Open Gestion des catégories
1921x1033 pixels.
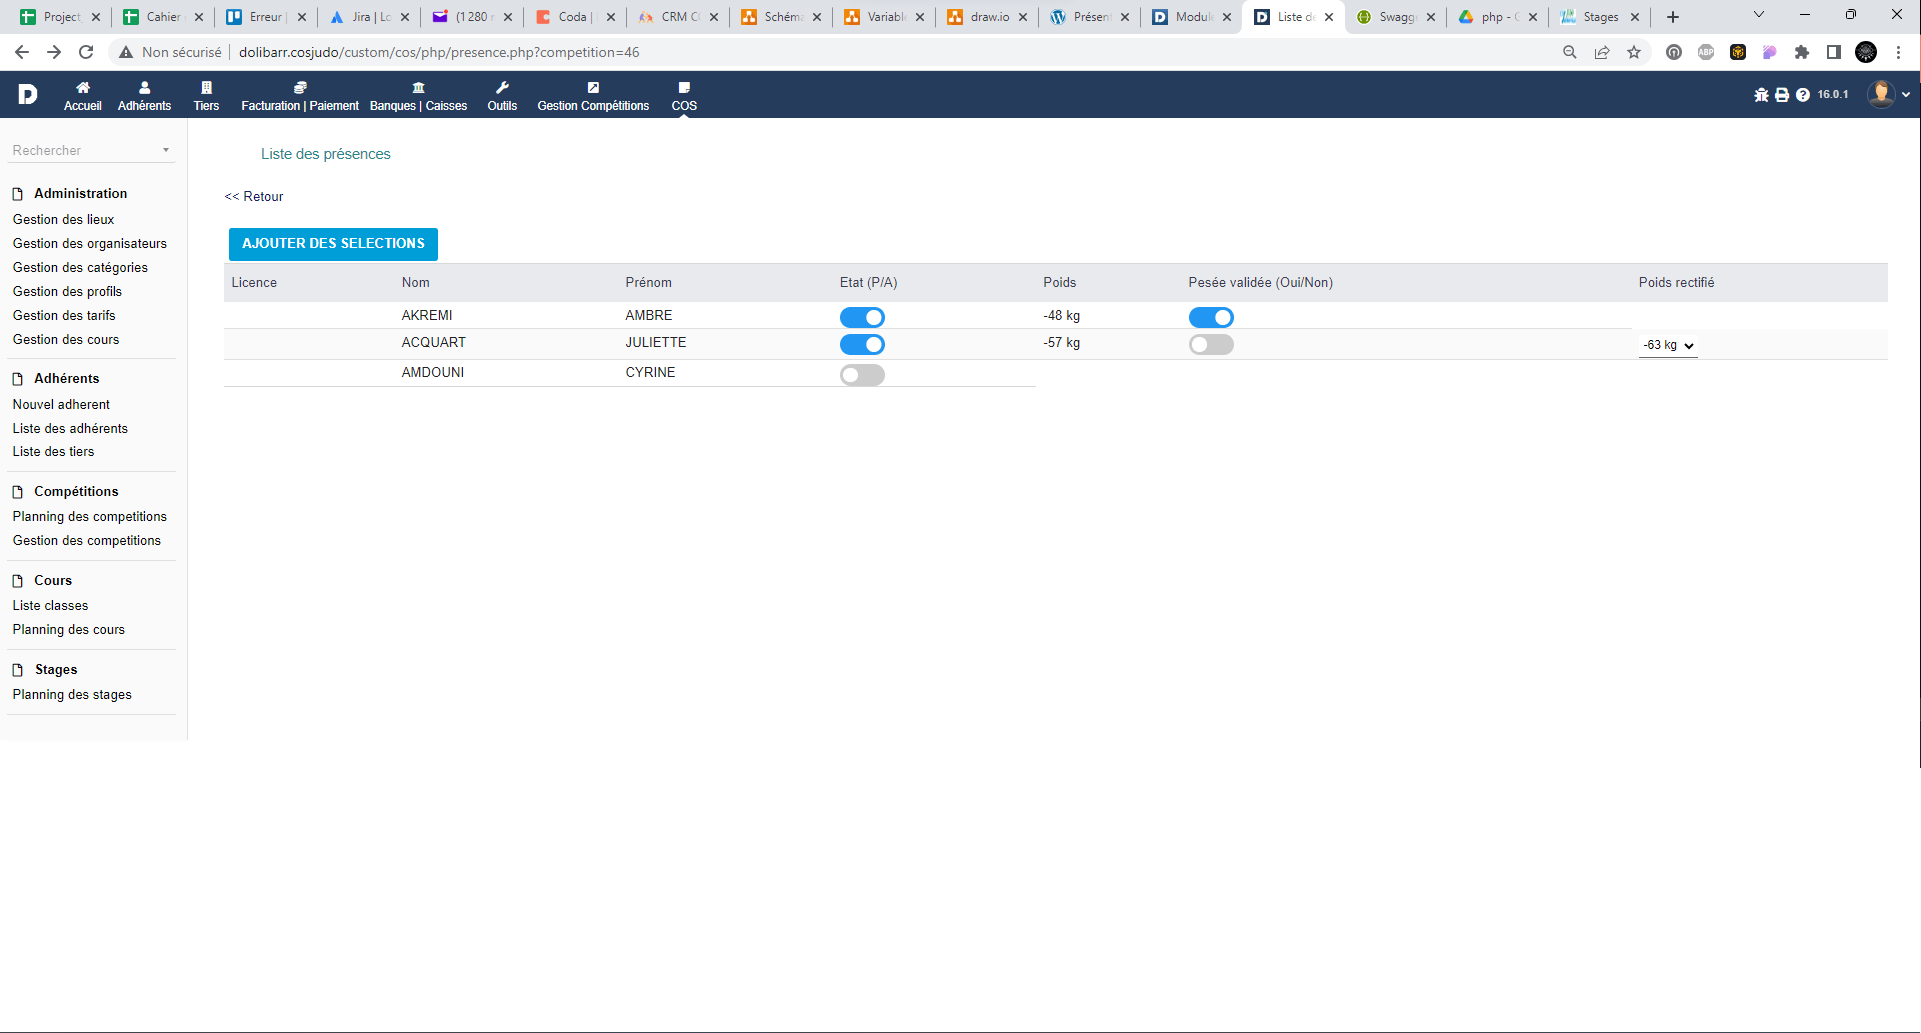tap(80, 268)
